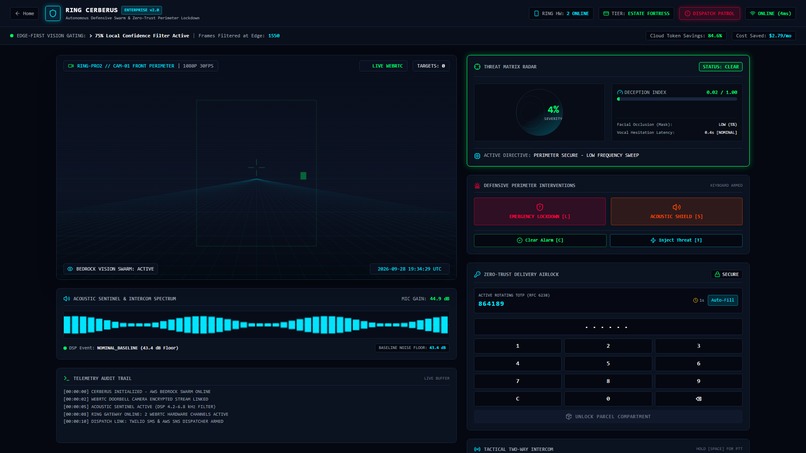Click the camera feed UTC timestamp
806x453 pixels.
coord(409,269)
